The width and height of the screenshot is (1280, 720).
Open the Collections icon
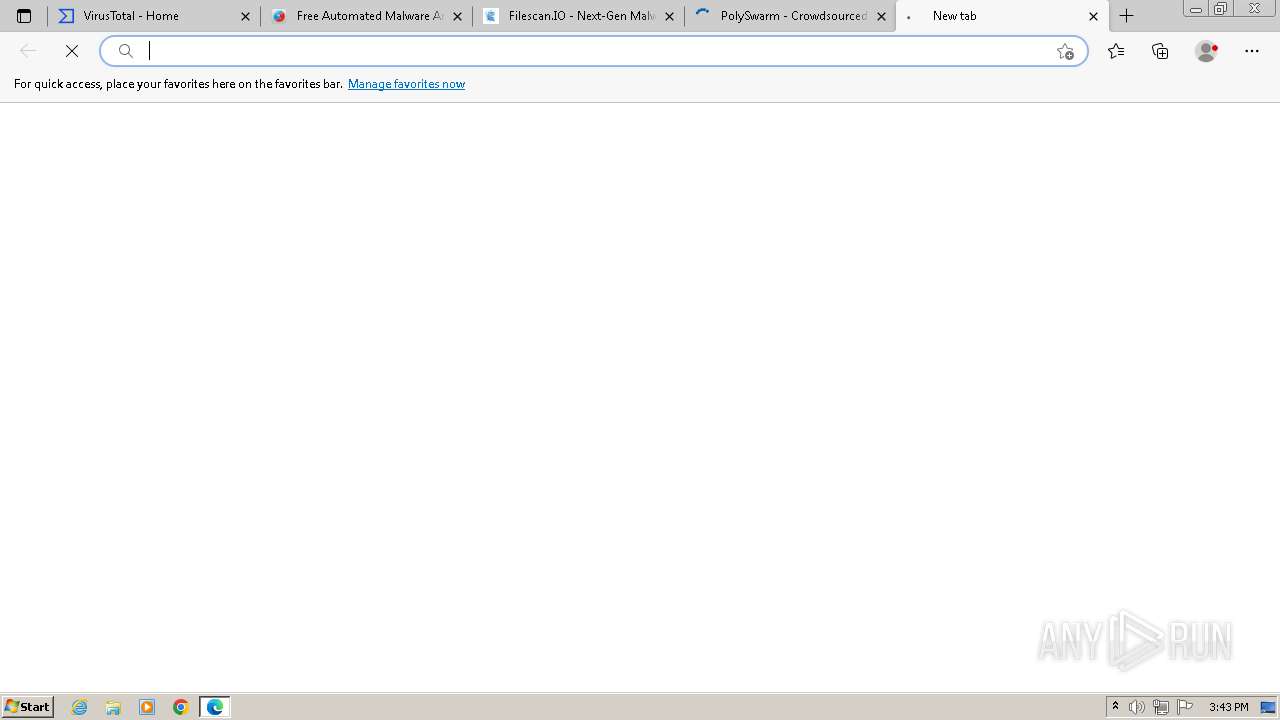click(x=1160, y=51)
